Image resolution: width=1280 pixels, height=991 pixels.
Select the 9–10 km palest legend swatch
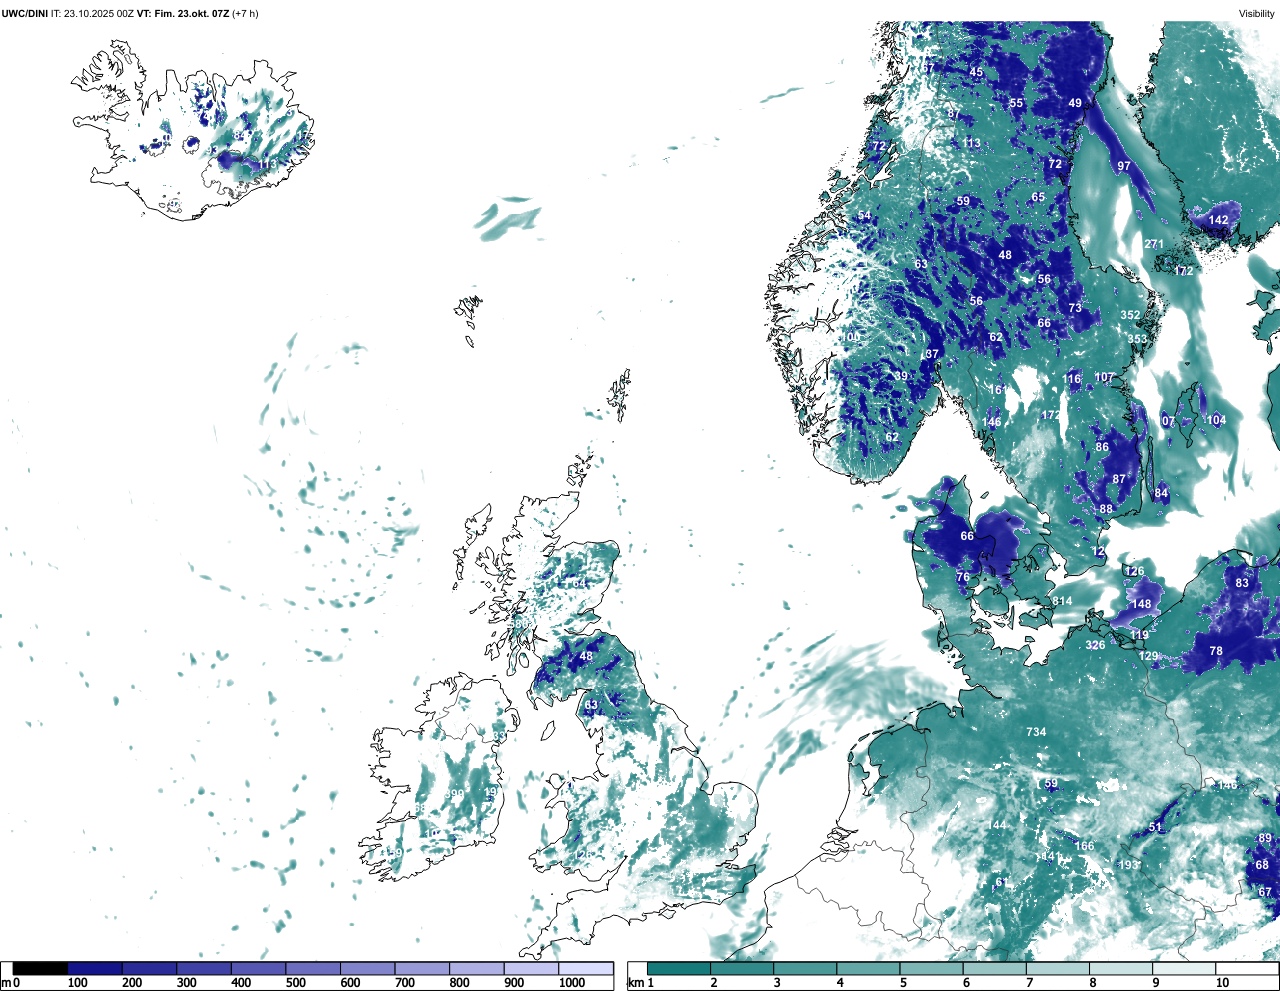pos(1183,969)
